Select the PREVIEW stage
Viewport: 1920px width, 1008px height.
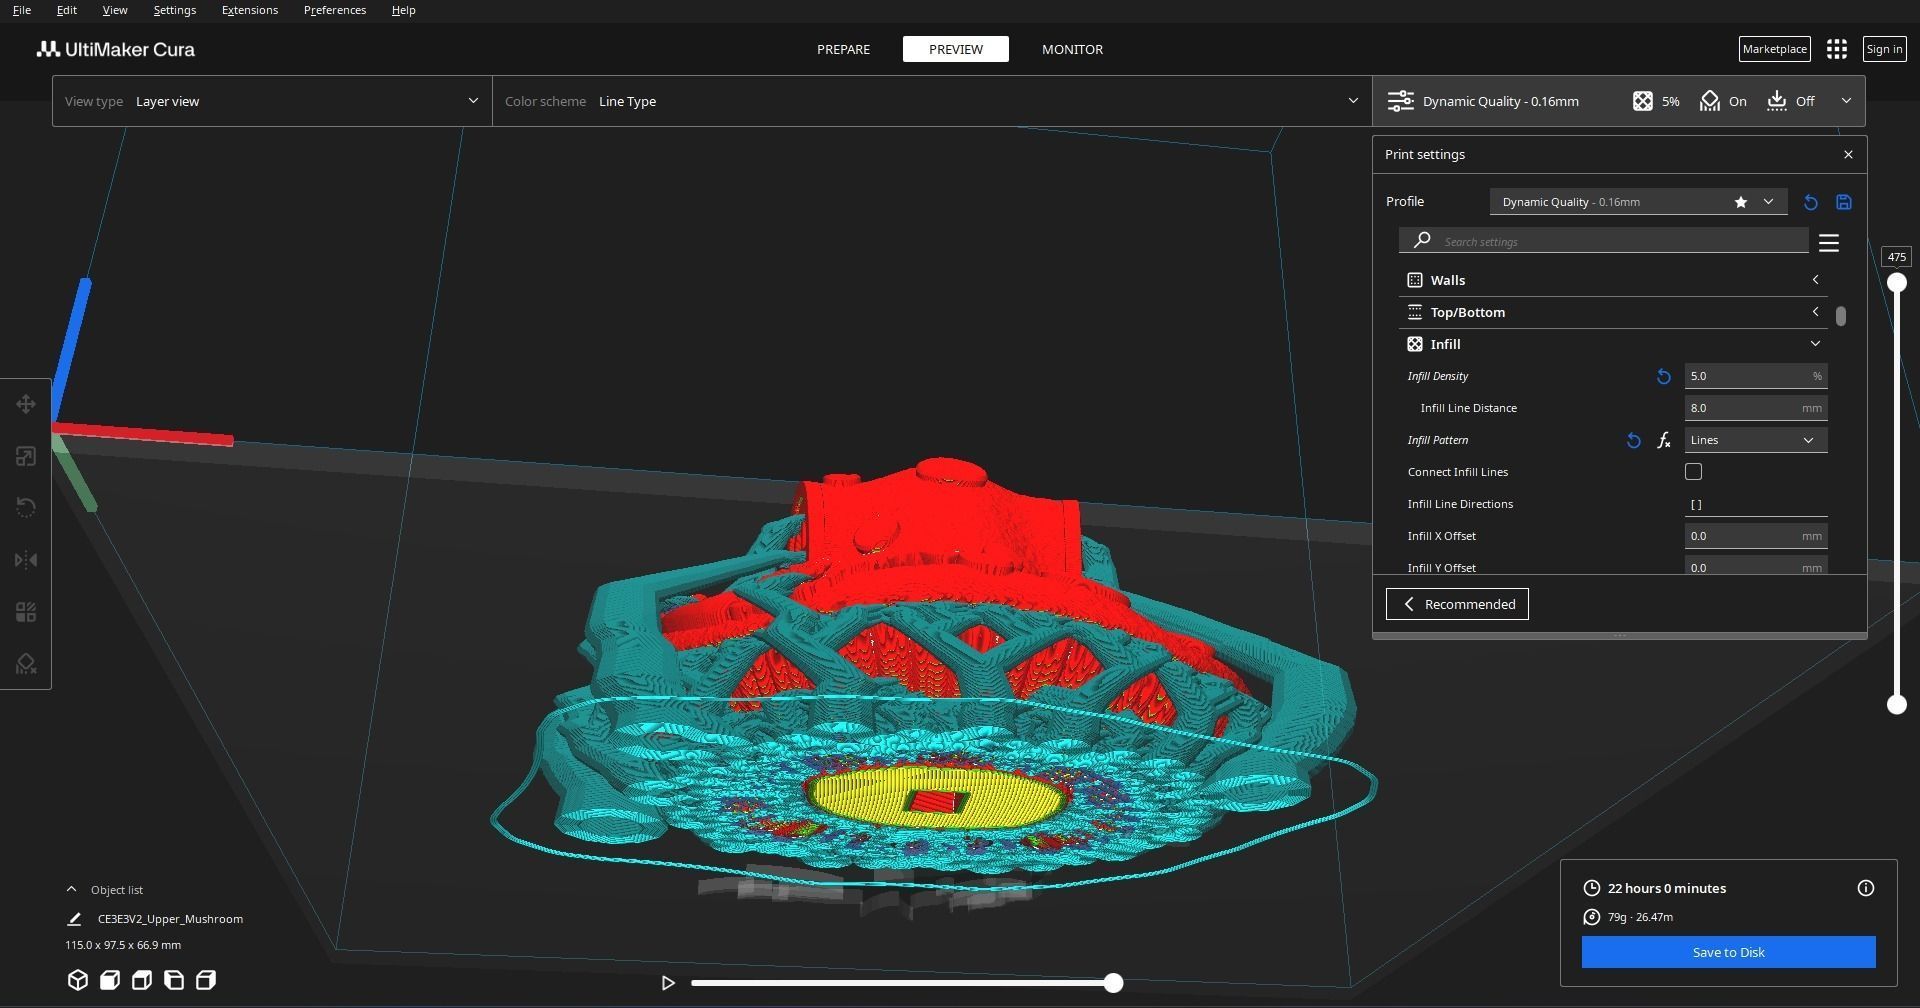(x=955, y=49)
